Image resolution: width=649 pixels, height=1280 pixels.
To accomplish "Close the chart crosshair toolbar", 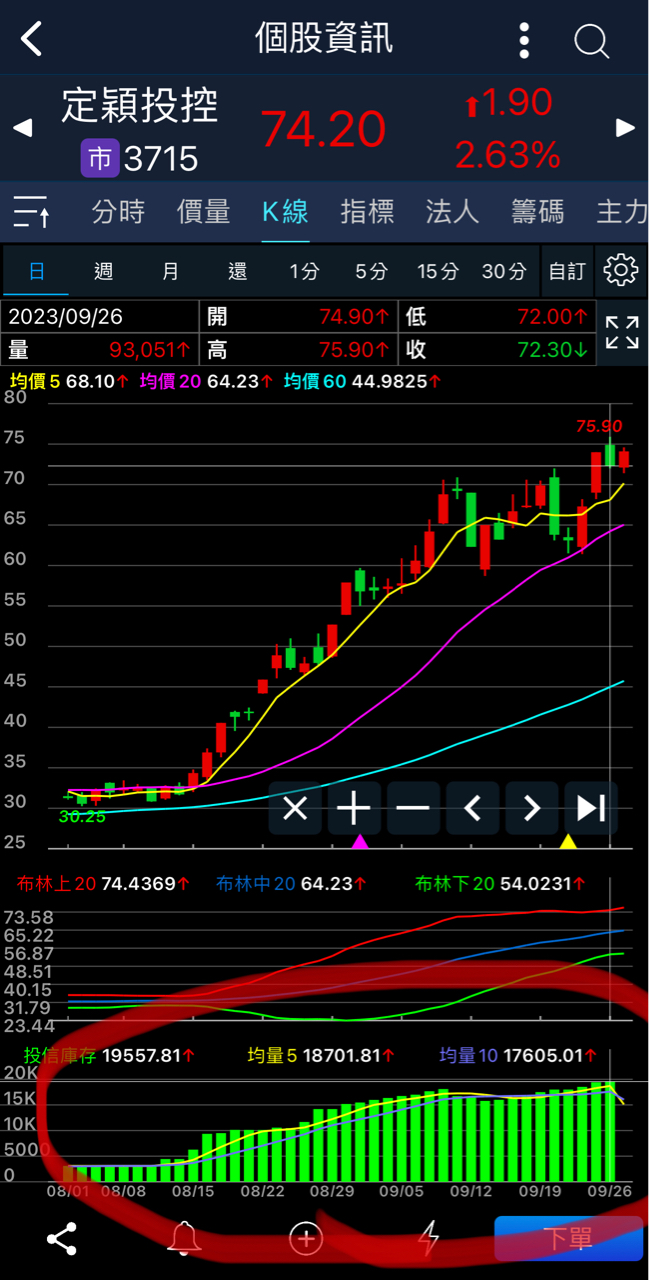I will pyautogui.click(x=295, y=808).
